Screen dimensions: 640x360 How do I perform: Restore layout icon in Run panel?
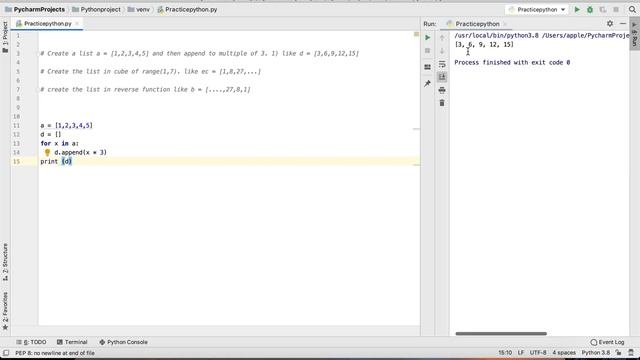tap(427, 67)
